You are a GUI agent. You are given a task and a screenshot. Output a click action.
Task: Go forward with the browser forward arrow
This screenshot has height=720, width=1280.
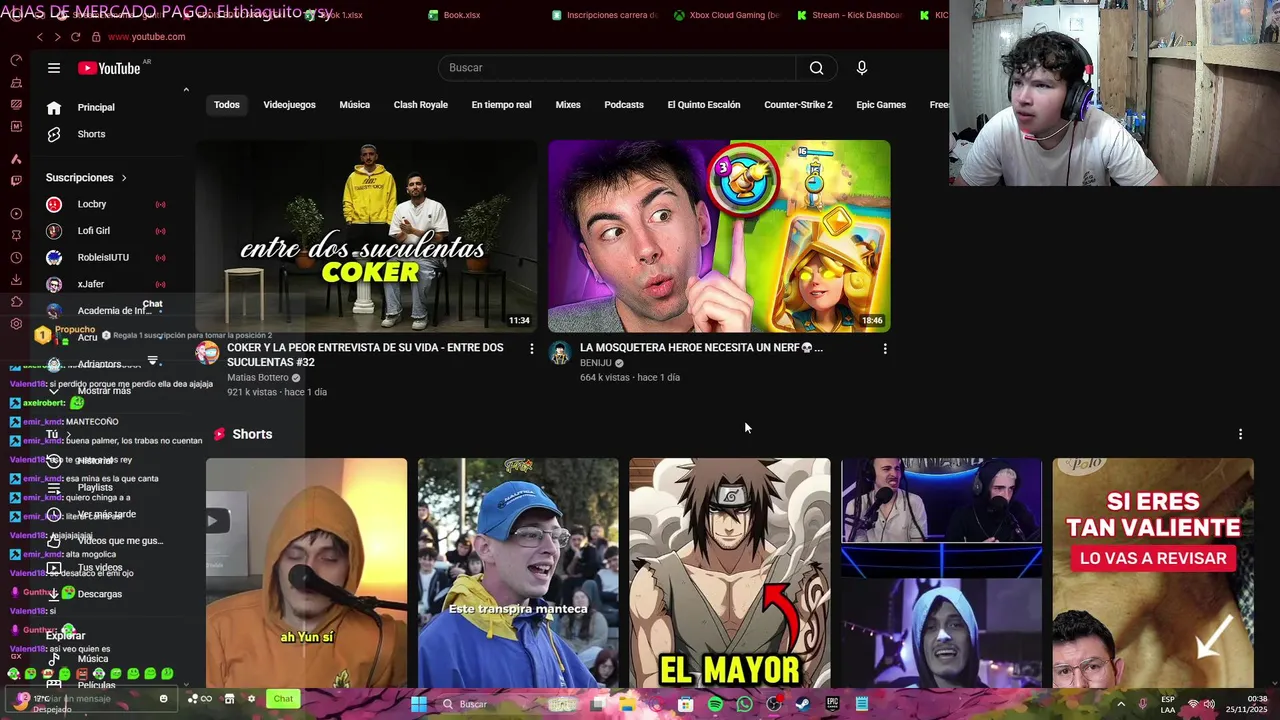(57, 37)
